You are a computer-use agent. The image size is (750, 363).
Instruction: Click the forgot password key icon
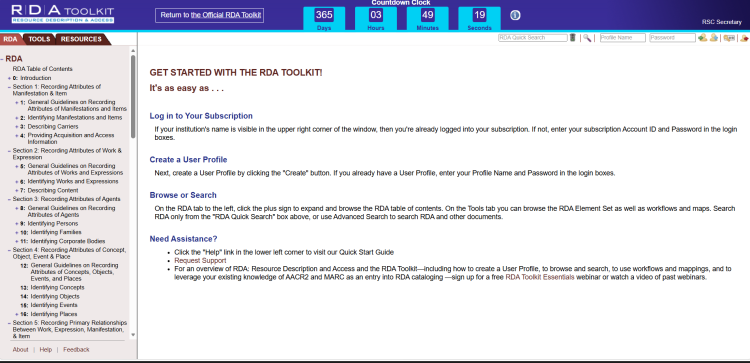729,38
